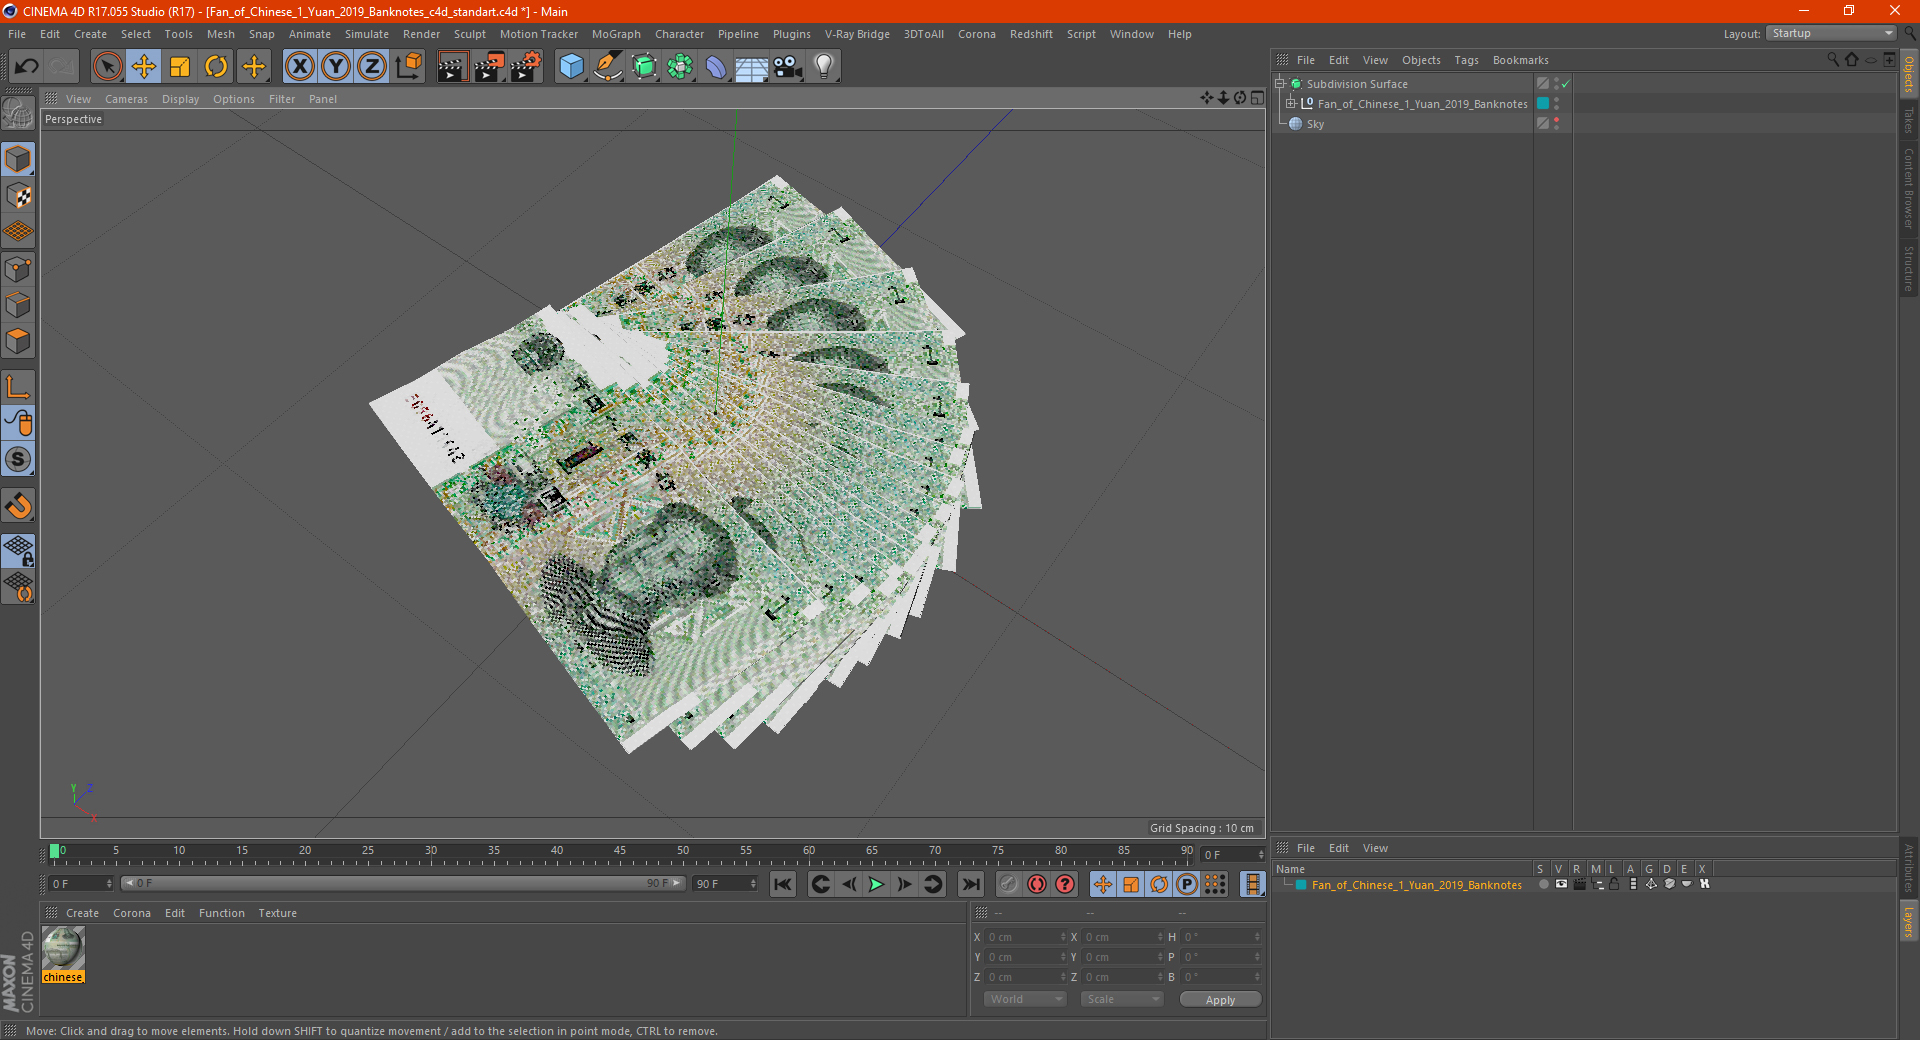The height and width of the screenshot is (1040, 1920).
Task: Open material manager Texture menu
Action: click(277, 913)
